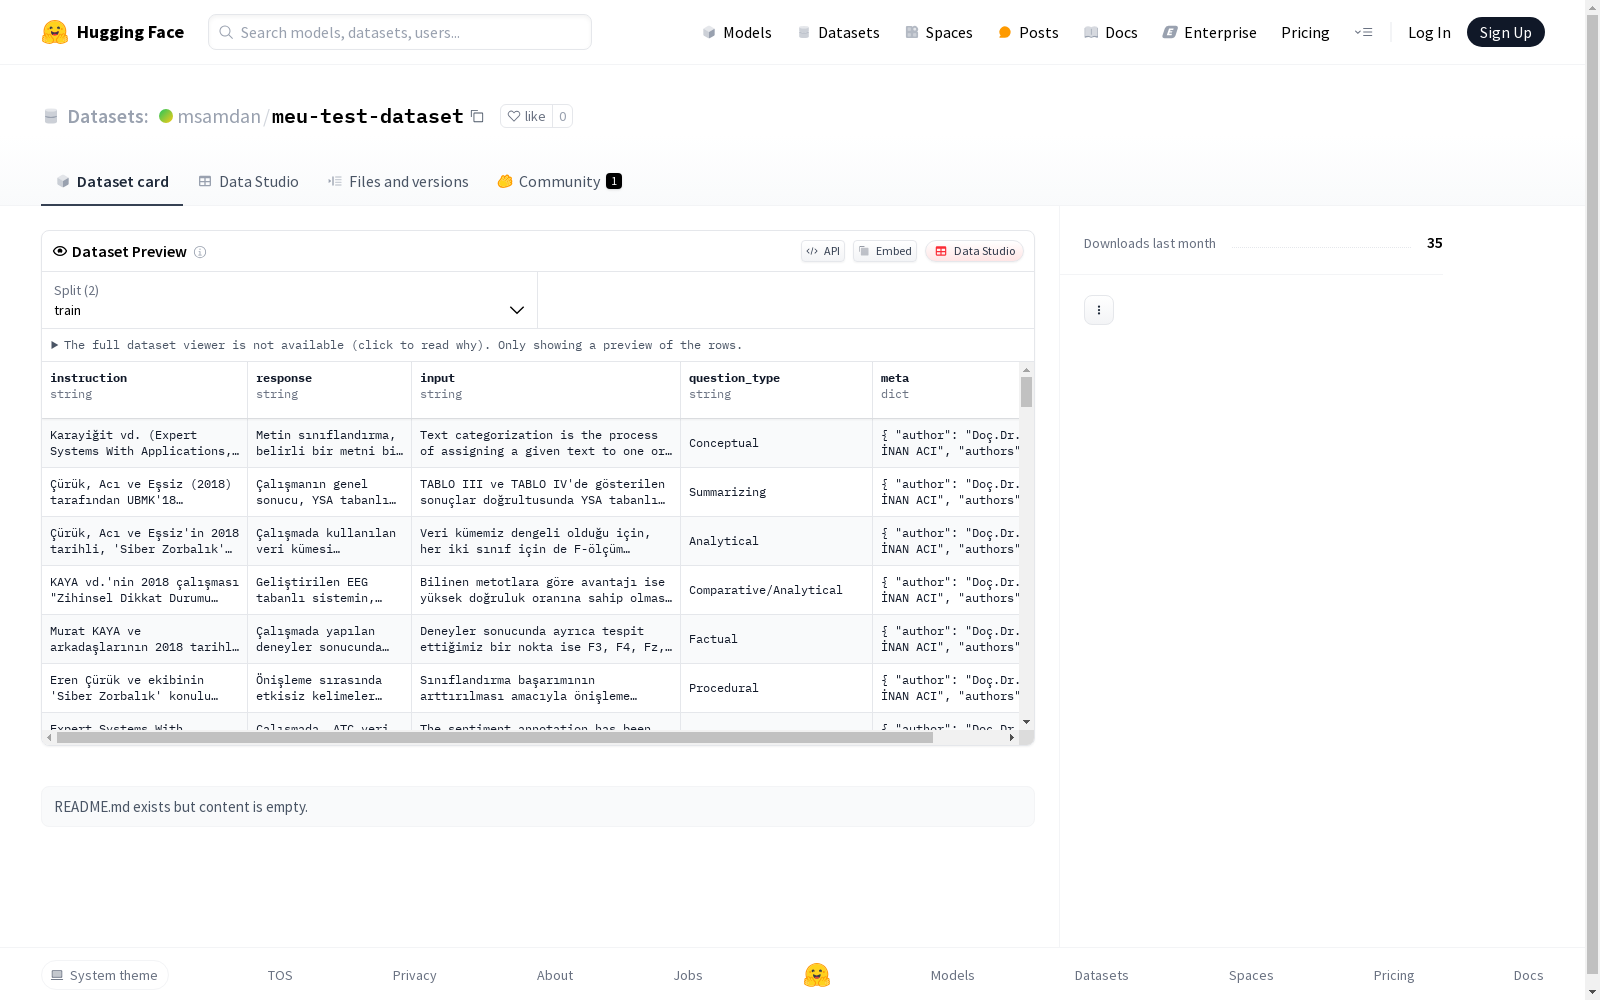This screenshot has width=1600, height=1000.
Task: Open the Privacy footer link
Action: coord(414,975)
